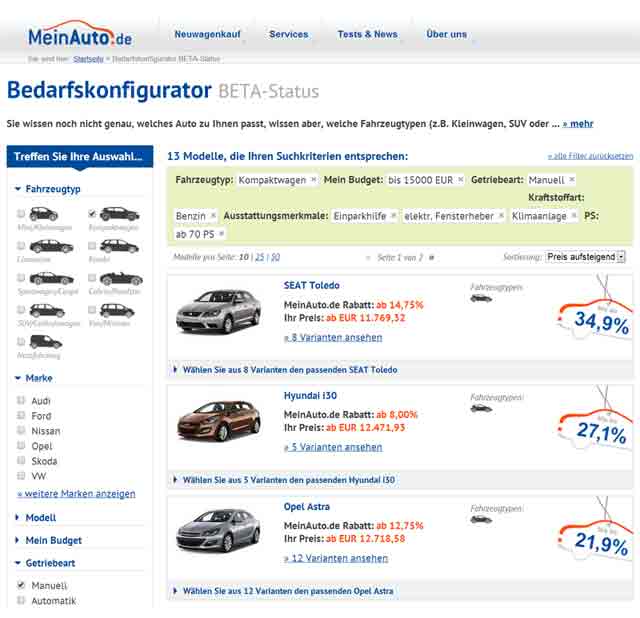The height and width of the screenshot is (618, 640).
Task: Open the Services menu
Action: pos(289,34)
